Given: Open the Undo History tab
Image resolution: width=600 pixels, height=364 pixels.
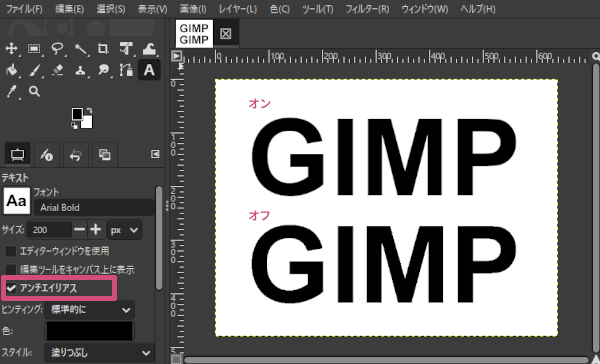Looking at the screenshot, I should (x=75, y=154).
